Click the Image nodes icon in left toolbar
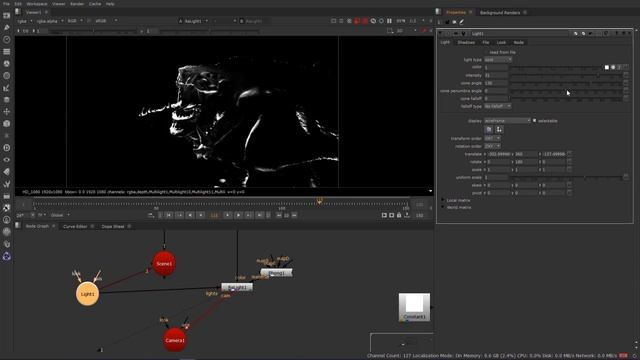The width and height of the screenshot is (640, 360). tap(7, 16)
